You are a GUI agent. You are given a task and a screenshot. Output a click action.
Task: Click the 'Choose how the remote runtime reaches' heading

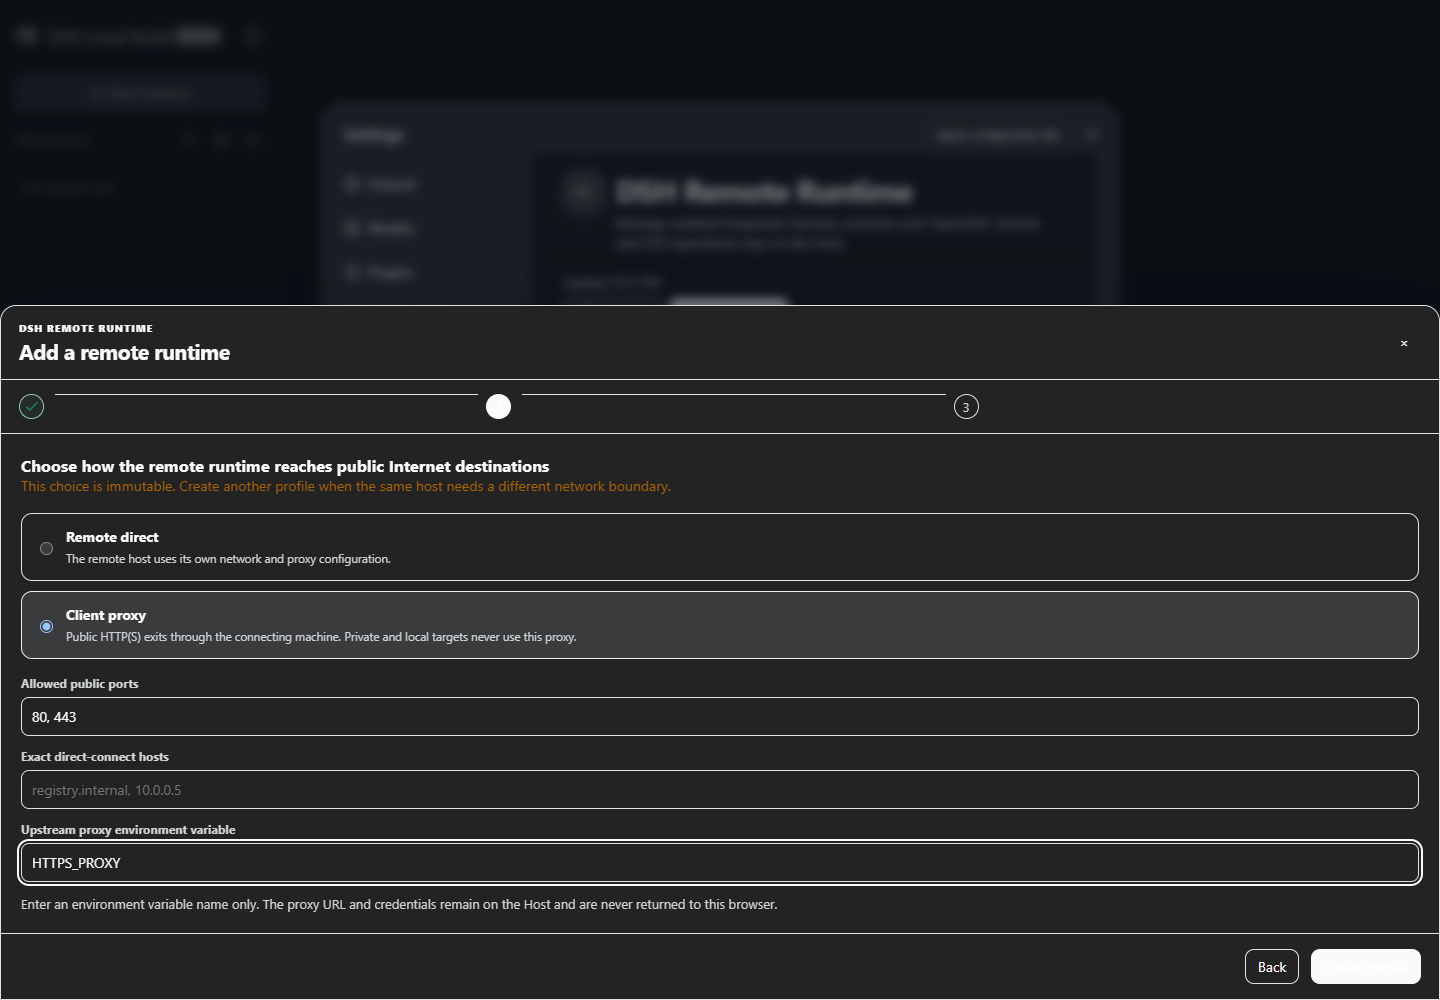pyautogui.click(x=285, y=467)
